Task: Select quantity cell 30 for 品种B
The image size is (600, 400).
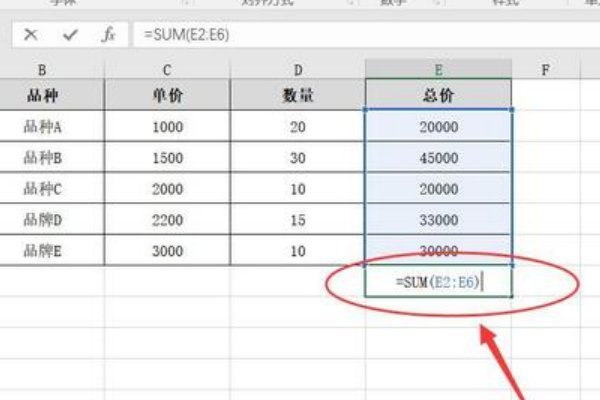Action: point(298,157)
